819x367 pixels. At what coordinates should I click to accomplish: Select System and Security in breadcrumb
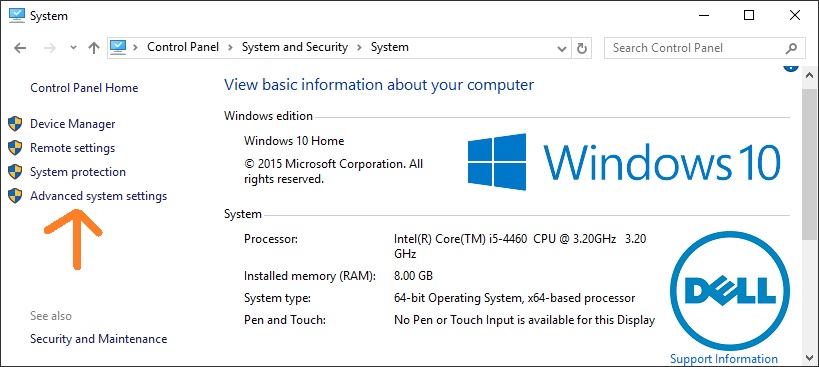(295, 47)
